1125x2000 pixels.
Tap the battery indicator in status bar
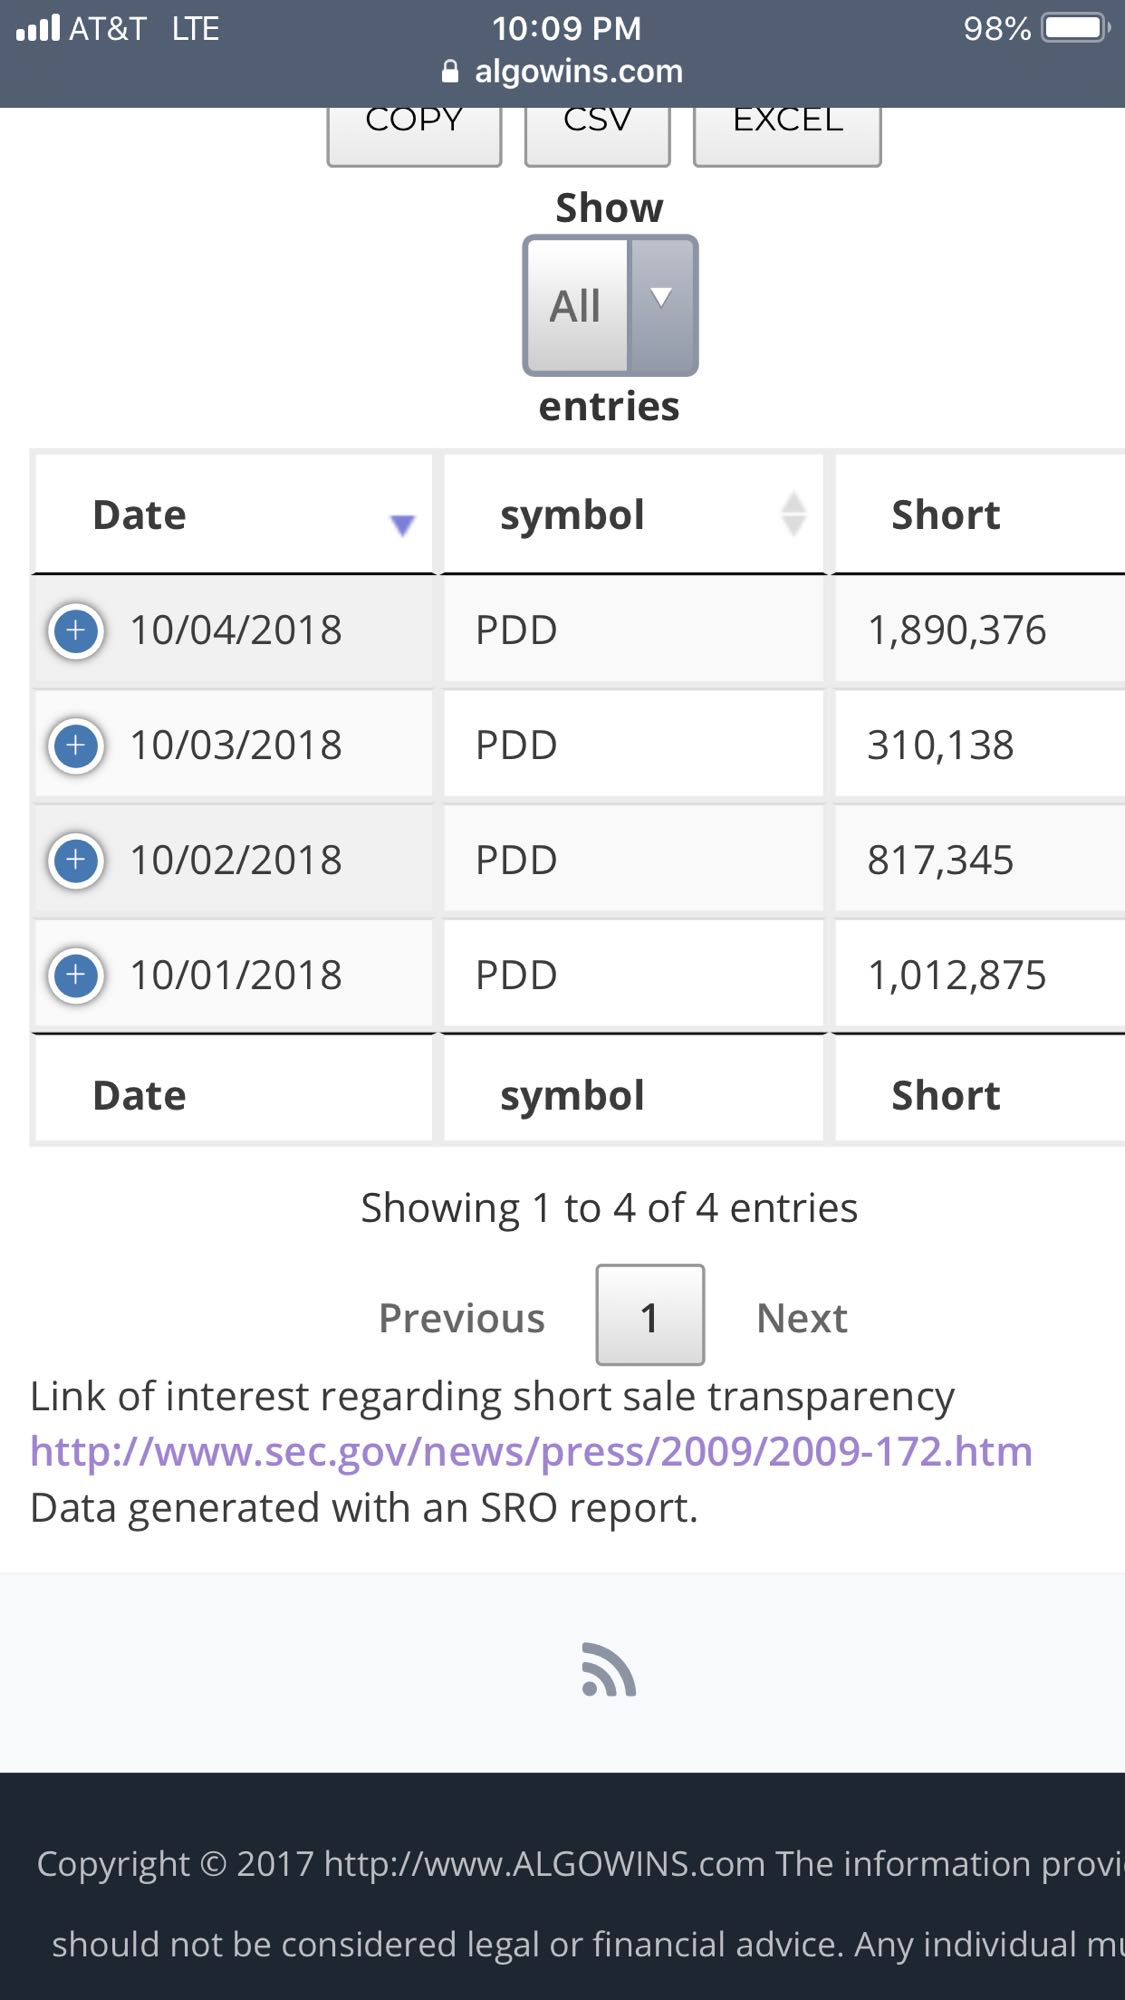point(1076,28)
